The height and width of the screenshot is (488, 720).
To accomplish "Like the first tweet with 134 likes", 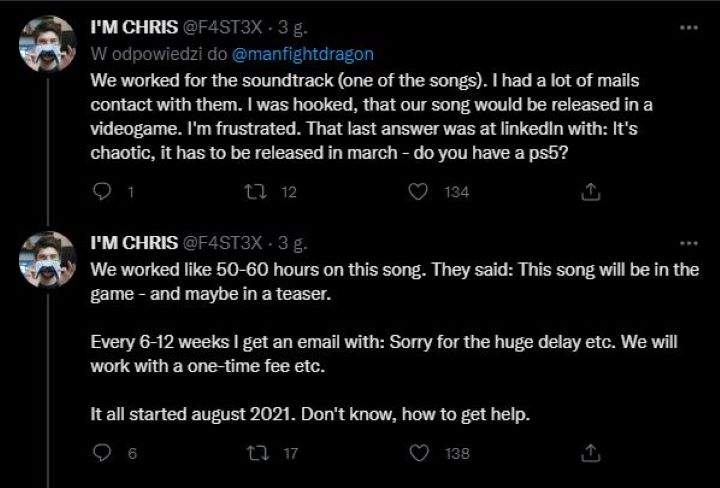I will click(x=422, y=192).
